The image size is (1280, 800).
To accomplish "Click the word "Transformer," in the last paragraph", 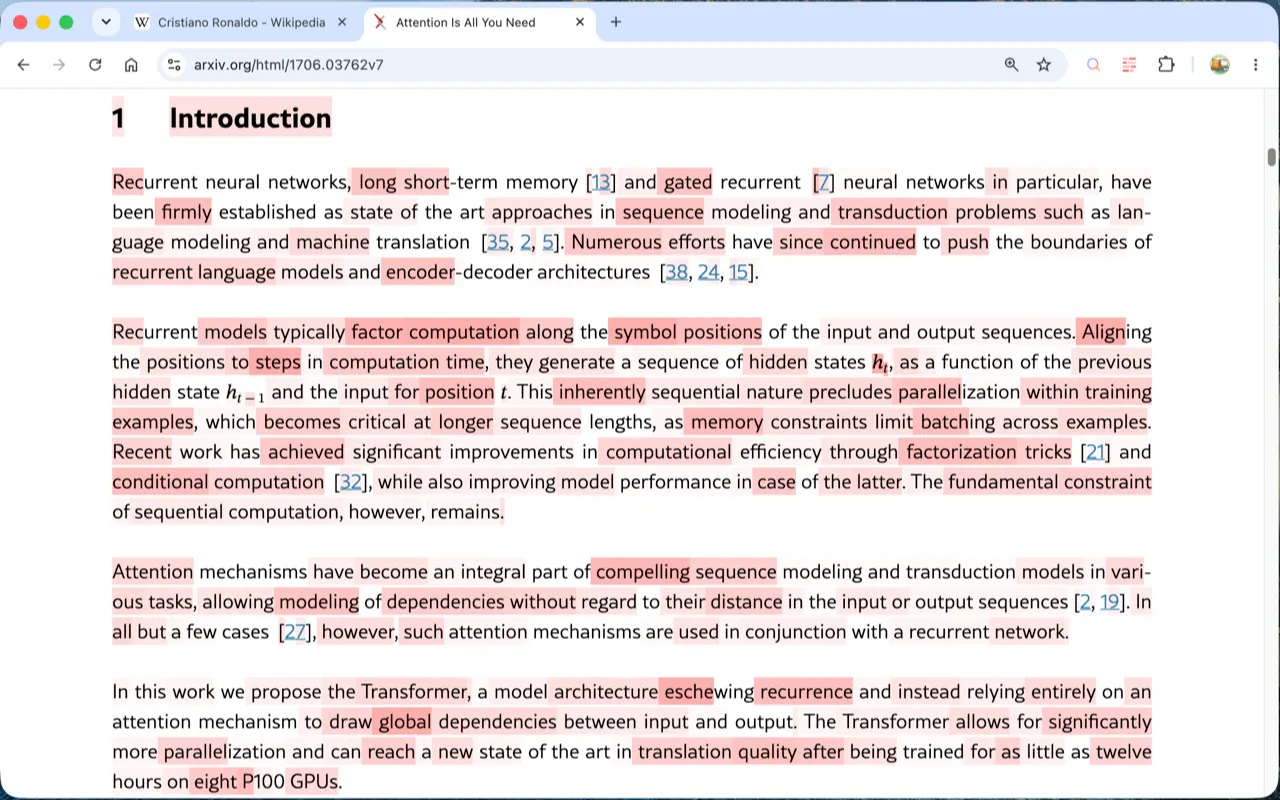I will point(415,692).
